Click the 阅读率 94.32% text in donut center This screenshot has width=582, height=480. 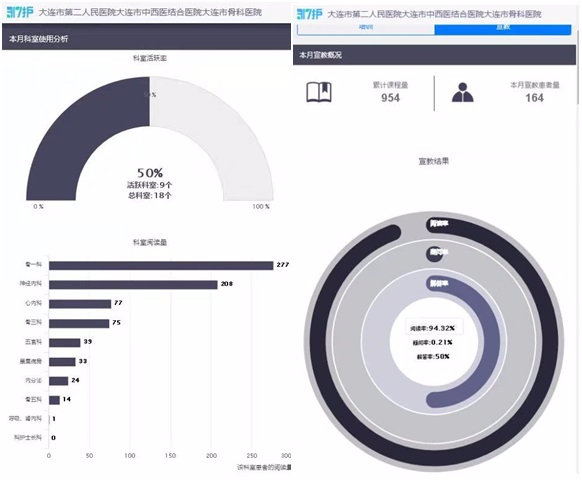point(432,328)
